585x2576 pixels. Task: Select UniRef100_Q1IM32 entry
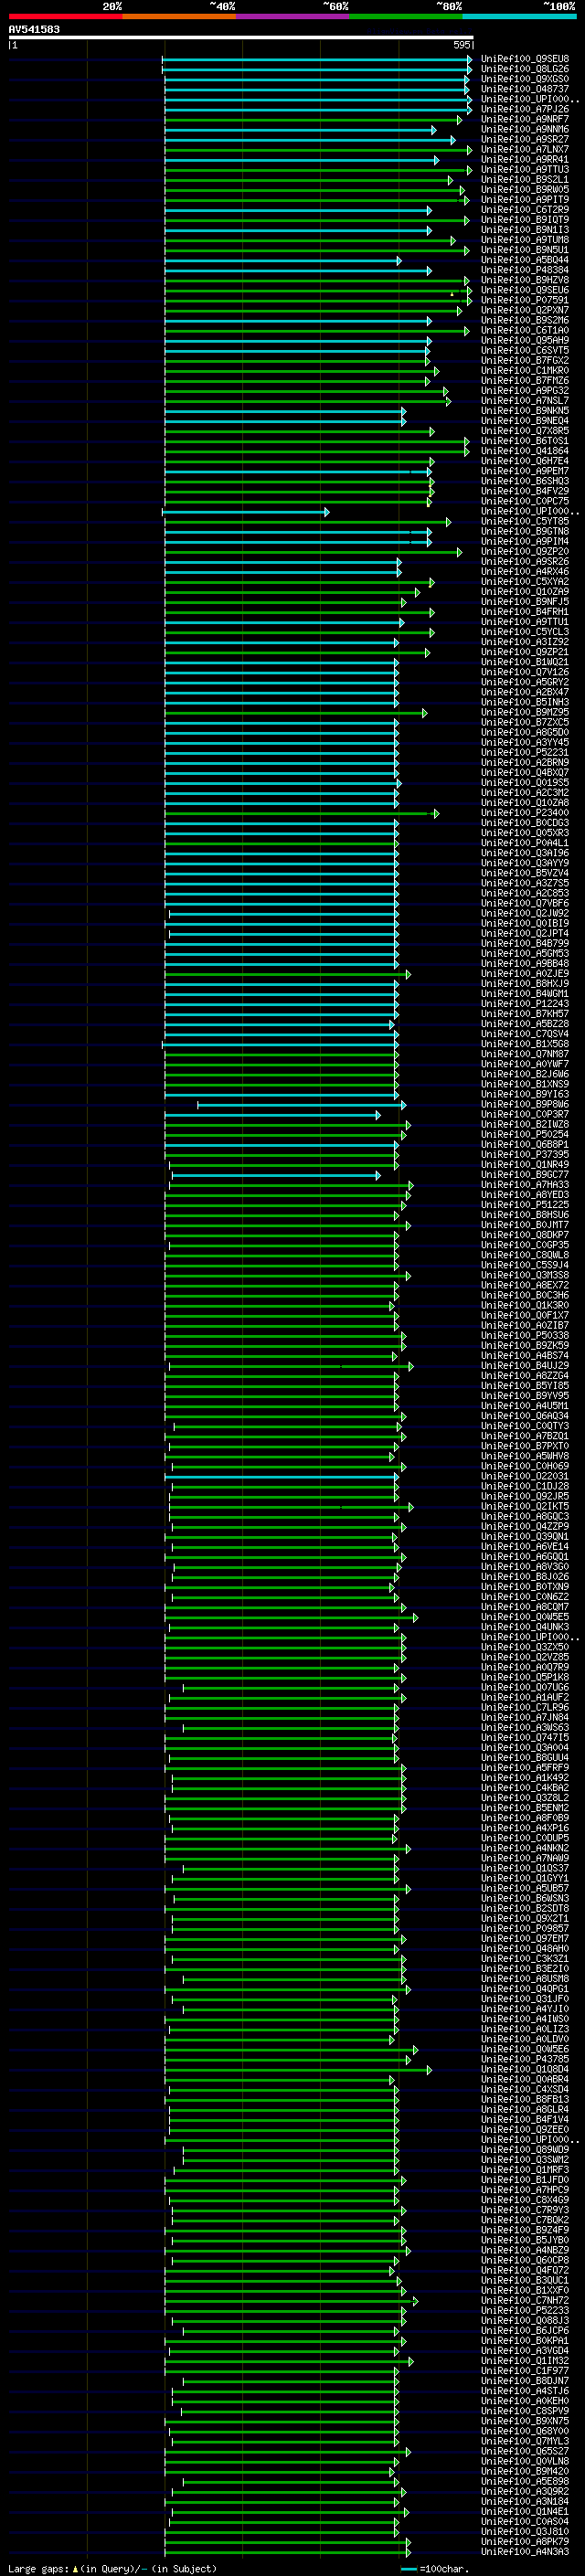525,2360
